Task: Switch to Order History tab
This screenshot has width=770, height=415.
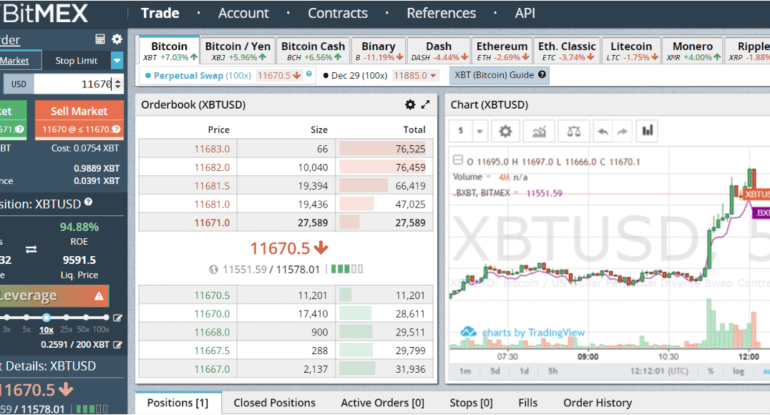Action: click(x=598, y=403)
